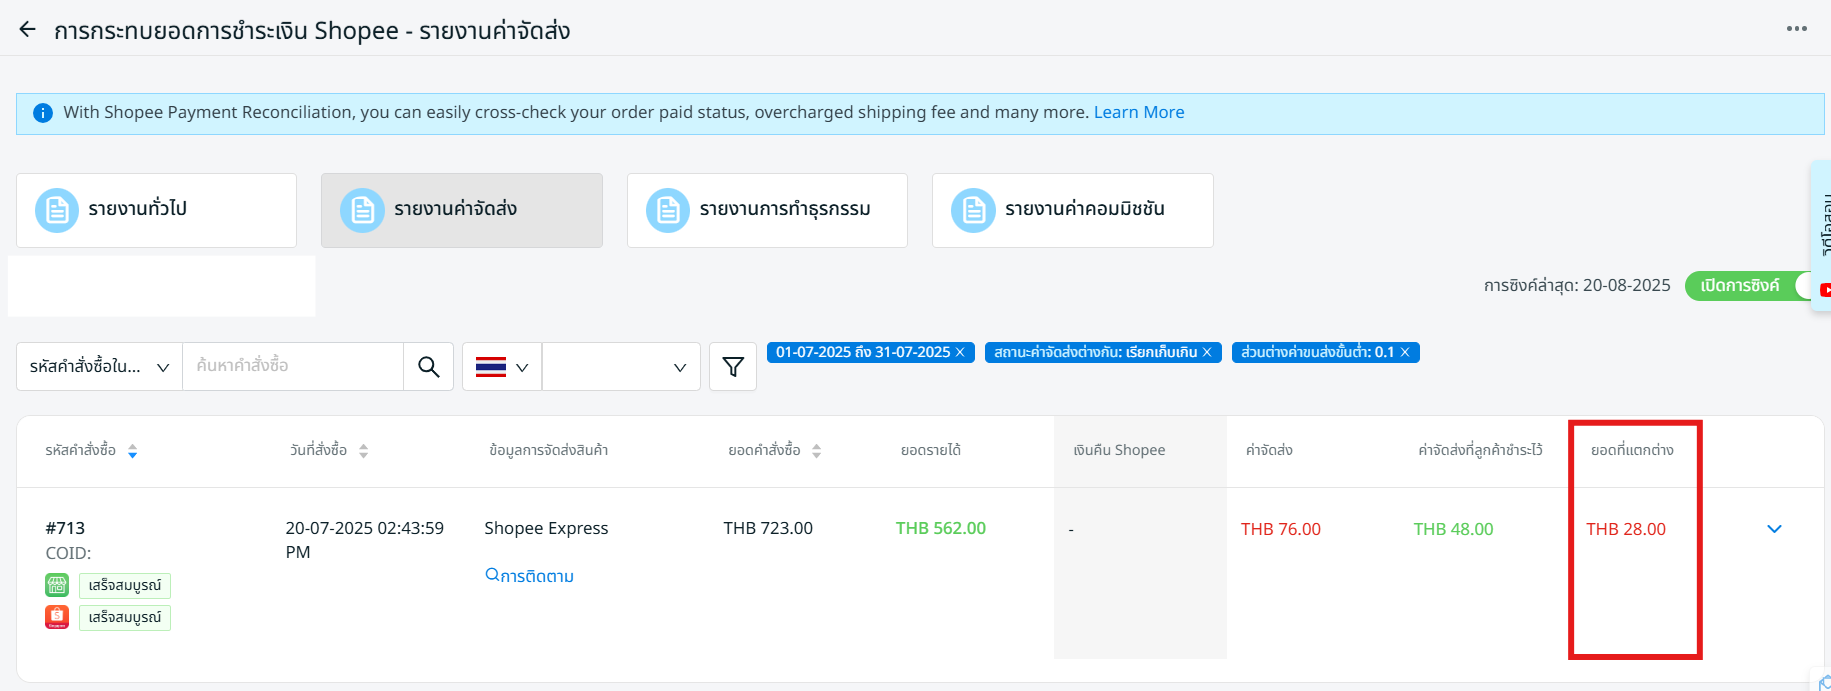Click the order search input field
This screenshot has width=1831, height=691.
coord(293,367)
